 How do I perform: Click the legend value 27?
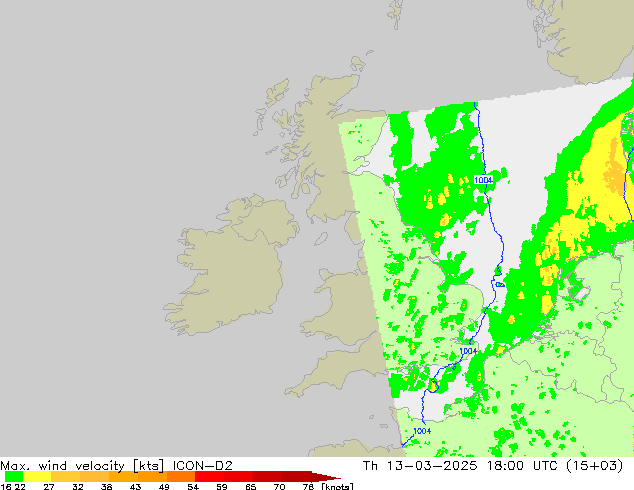(49, 486)
